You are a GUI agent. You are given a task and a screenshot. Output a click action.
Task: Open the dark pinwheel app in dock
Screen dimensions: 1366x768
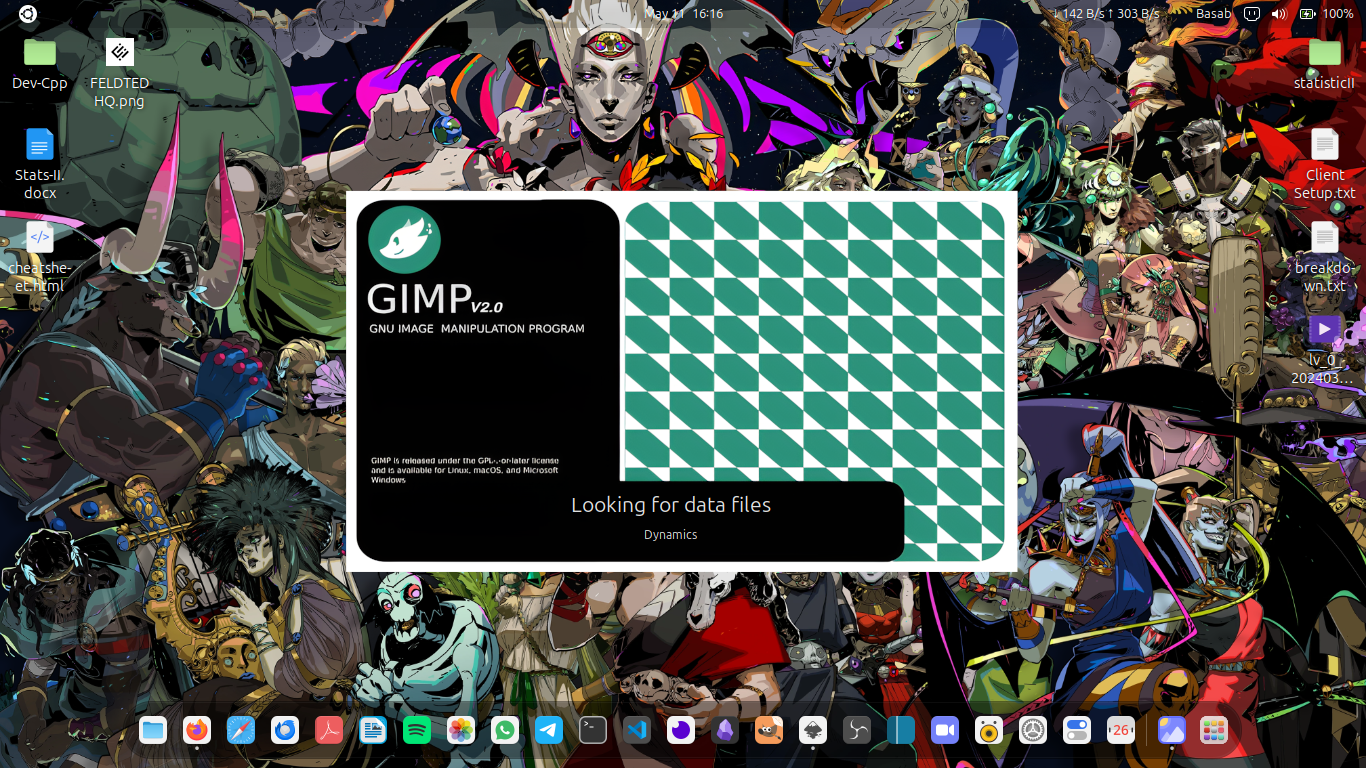(x=857, y=731)
